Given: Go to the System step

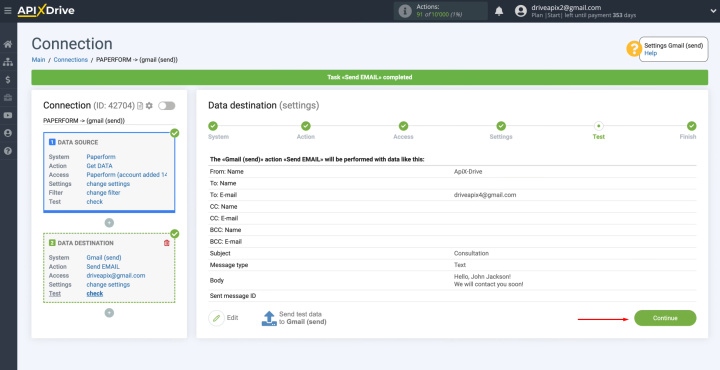Looking at the screenshot, I should click(213, 126).
